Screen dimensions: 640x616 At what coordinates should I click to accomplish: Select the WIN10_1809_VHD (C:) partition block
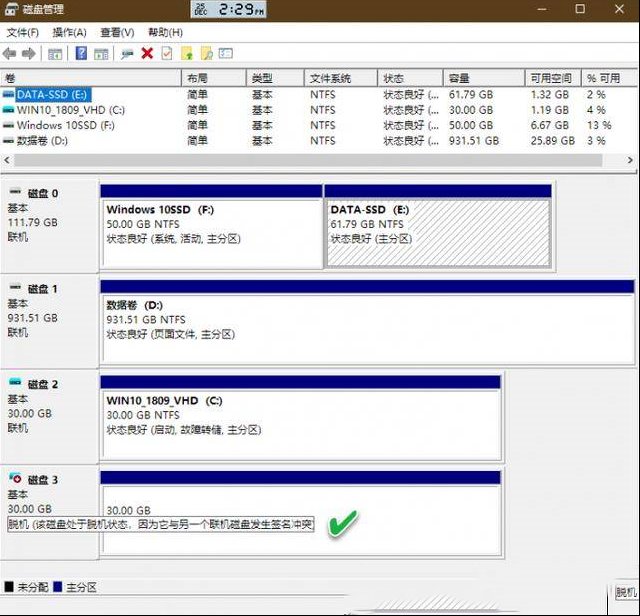tap(301, 418)
